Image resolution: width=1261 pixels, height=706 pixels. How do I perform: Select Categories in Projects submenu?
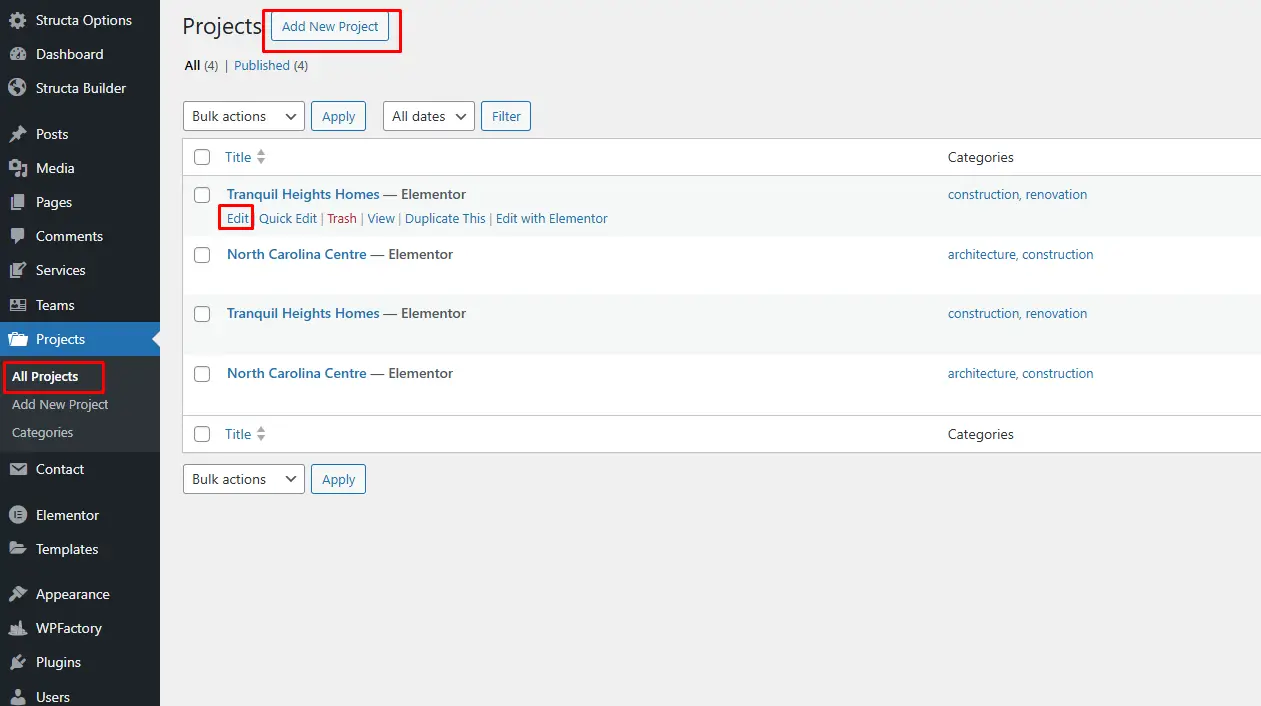point(42,433)
